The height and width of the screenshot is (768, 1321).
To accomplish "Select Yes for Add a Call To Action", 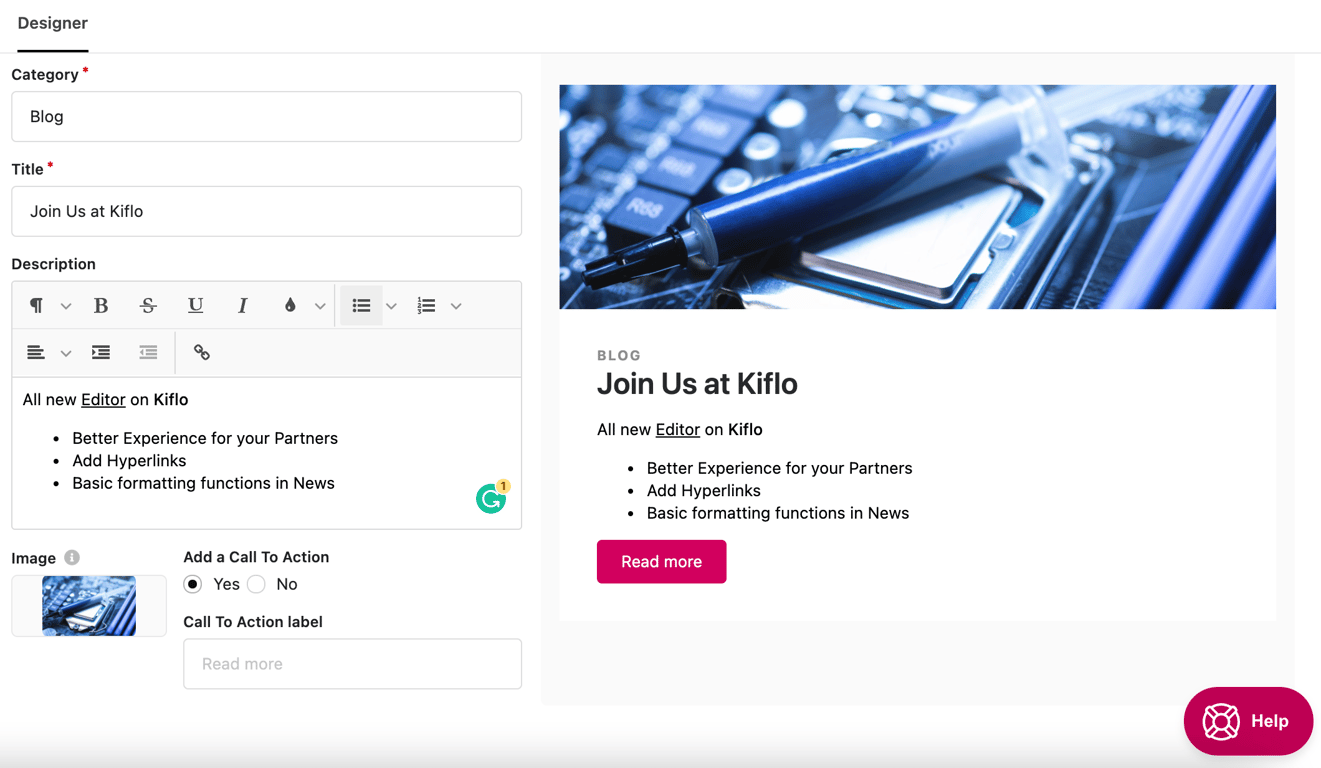I will pos(193,584).
